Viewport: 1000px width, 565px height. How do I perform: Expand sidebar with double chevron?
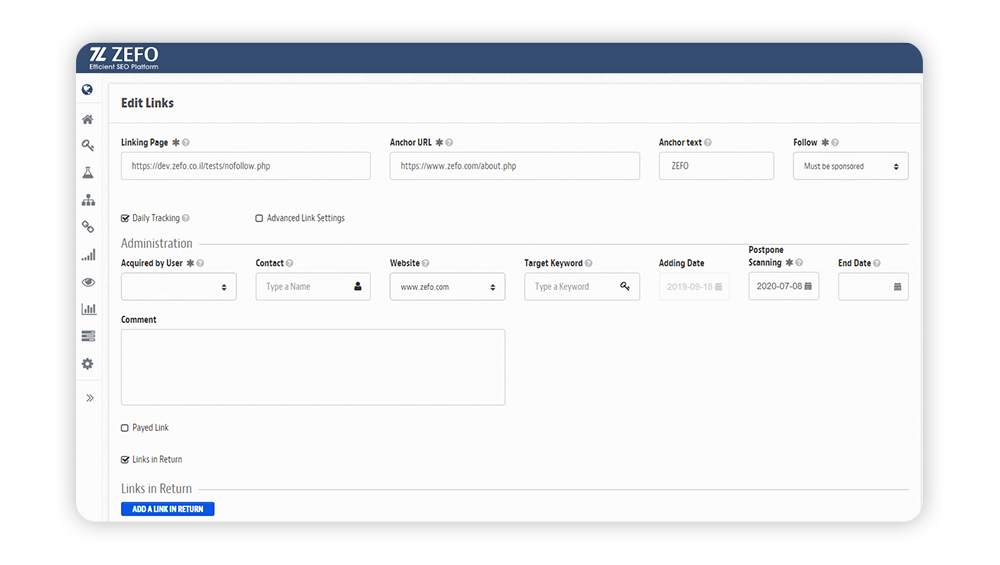click(90, 398)
